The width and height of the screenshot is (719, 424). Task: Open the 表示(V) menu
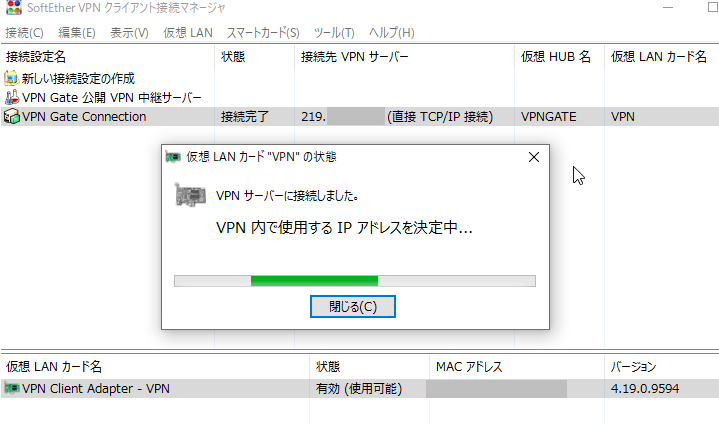click(129, 33)
